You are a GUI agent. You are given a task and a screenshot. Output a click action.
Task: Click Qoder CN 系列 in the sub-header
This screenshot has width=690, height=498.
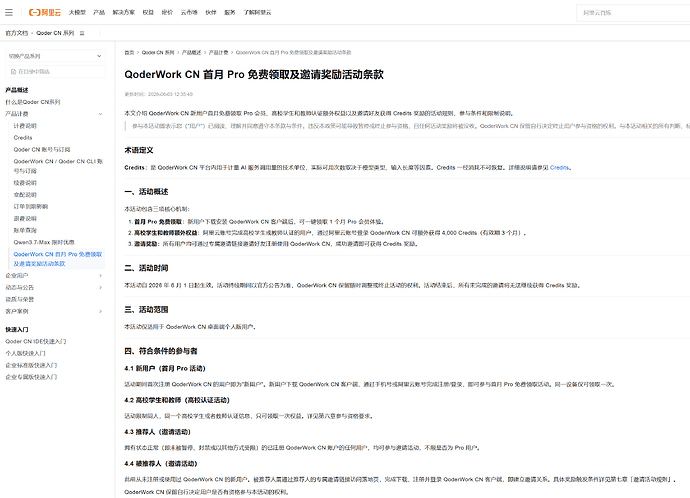[x=55, y=33]
